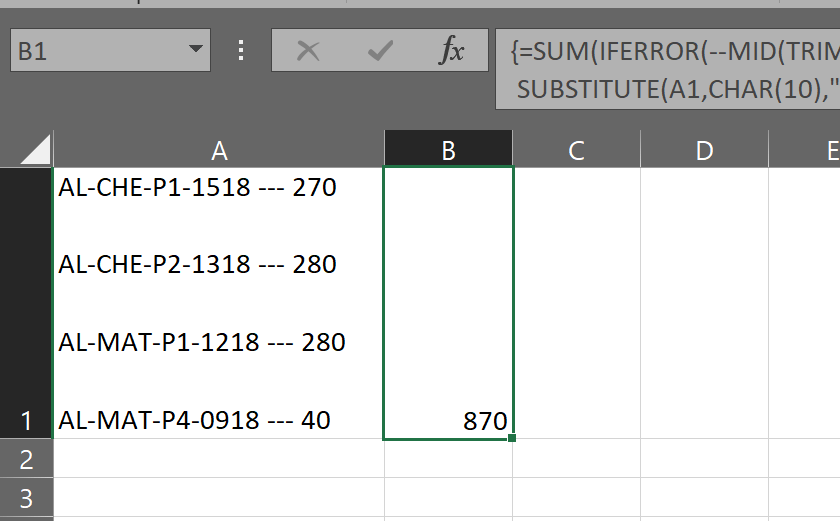Click the fill handle on cell B1
840x521 pixels.
[513, 438]
